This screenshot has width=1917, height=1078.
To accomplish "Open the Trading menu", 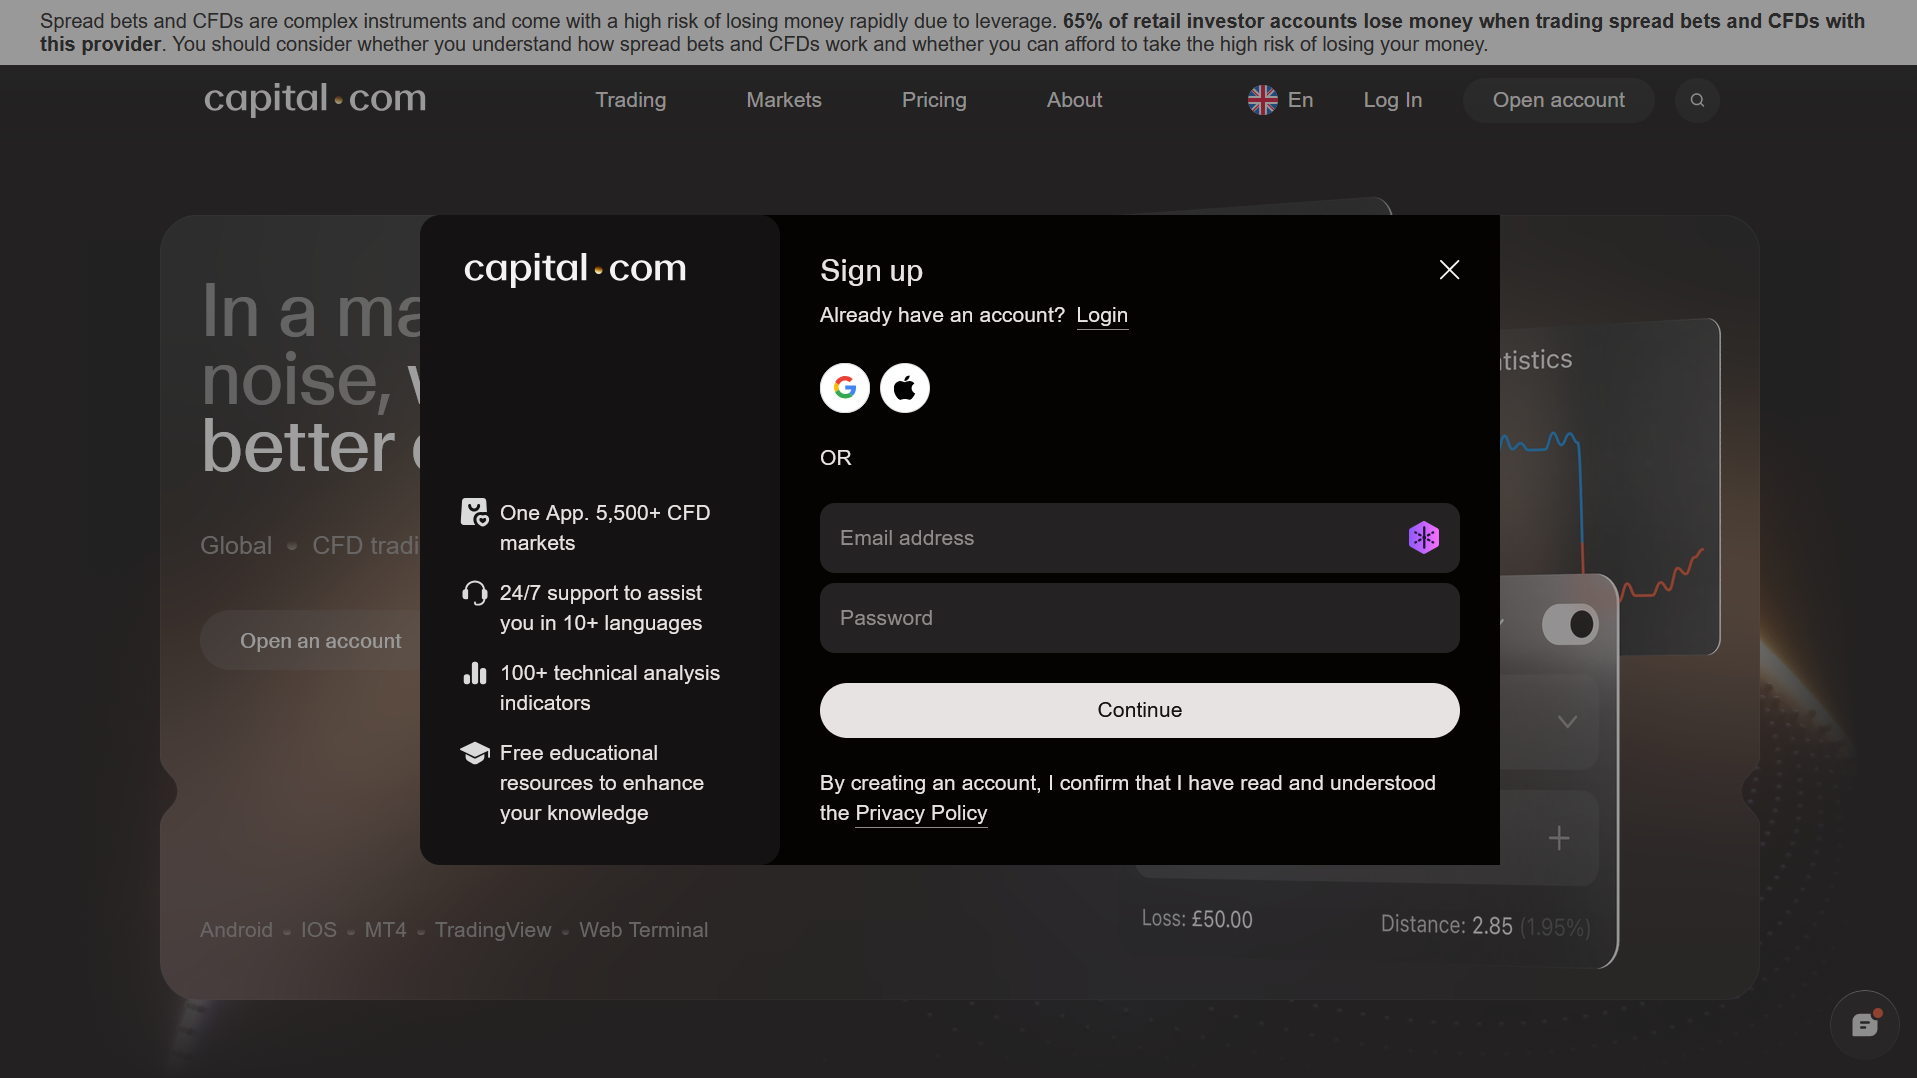I will [x=631, y=100].
